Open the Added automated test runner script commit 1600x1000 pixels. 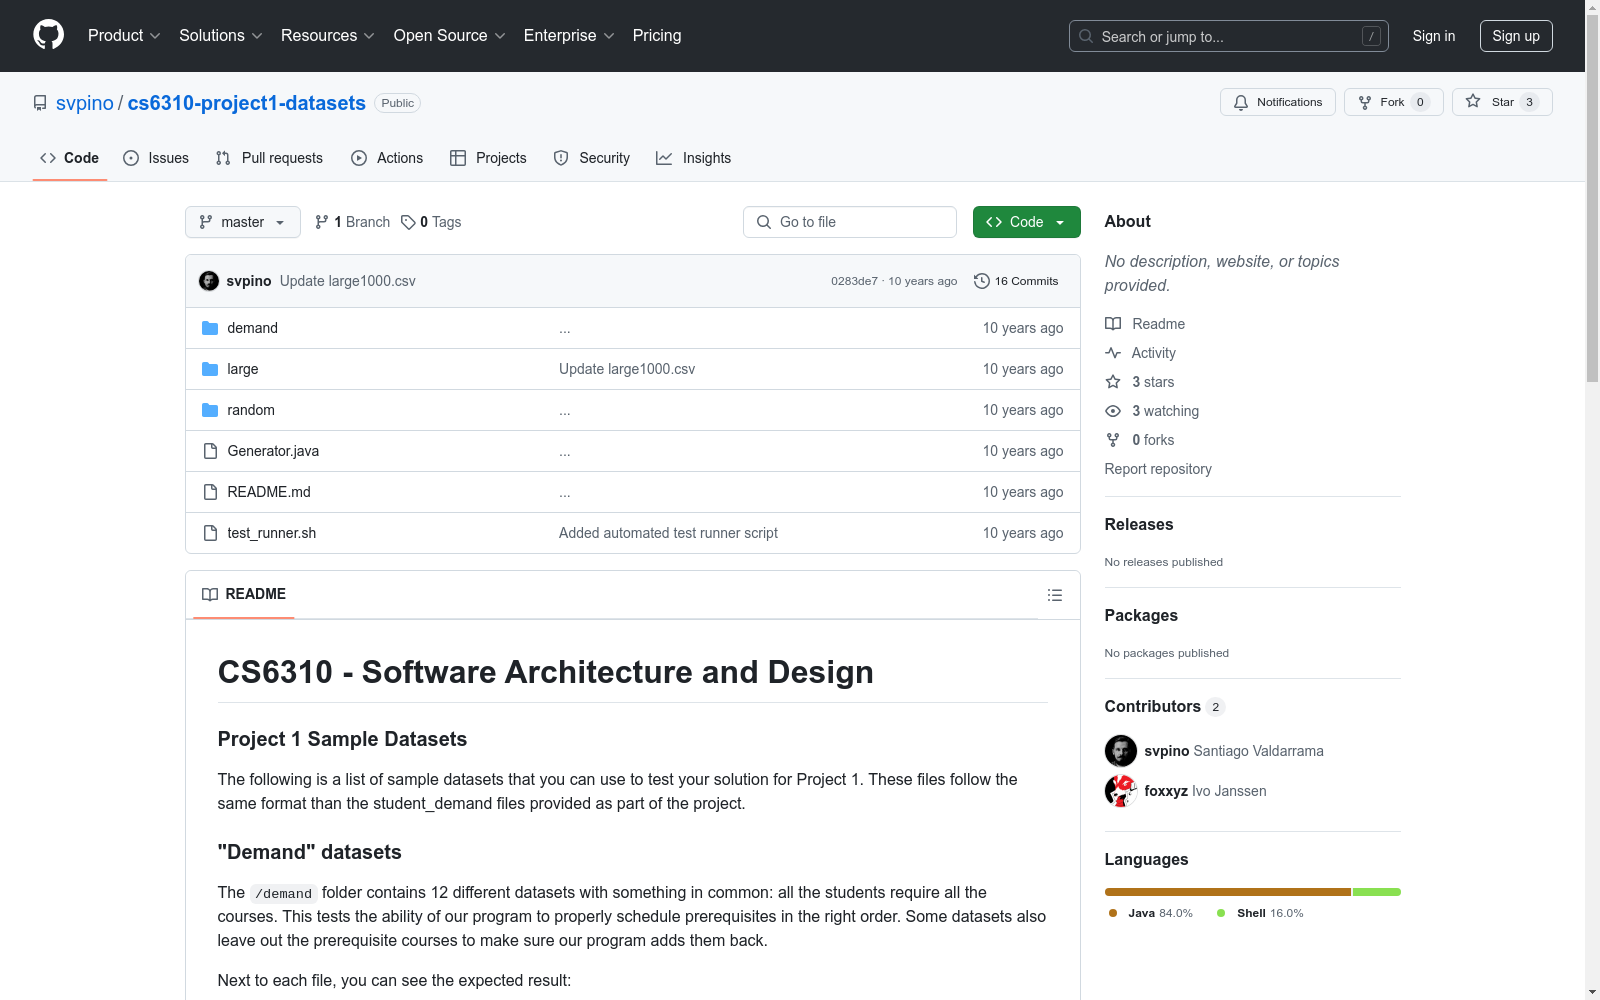668,533
